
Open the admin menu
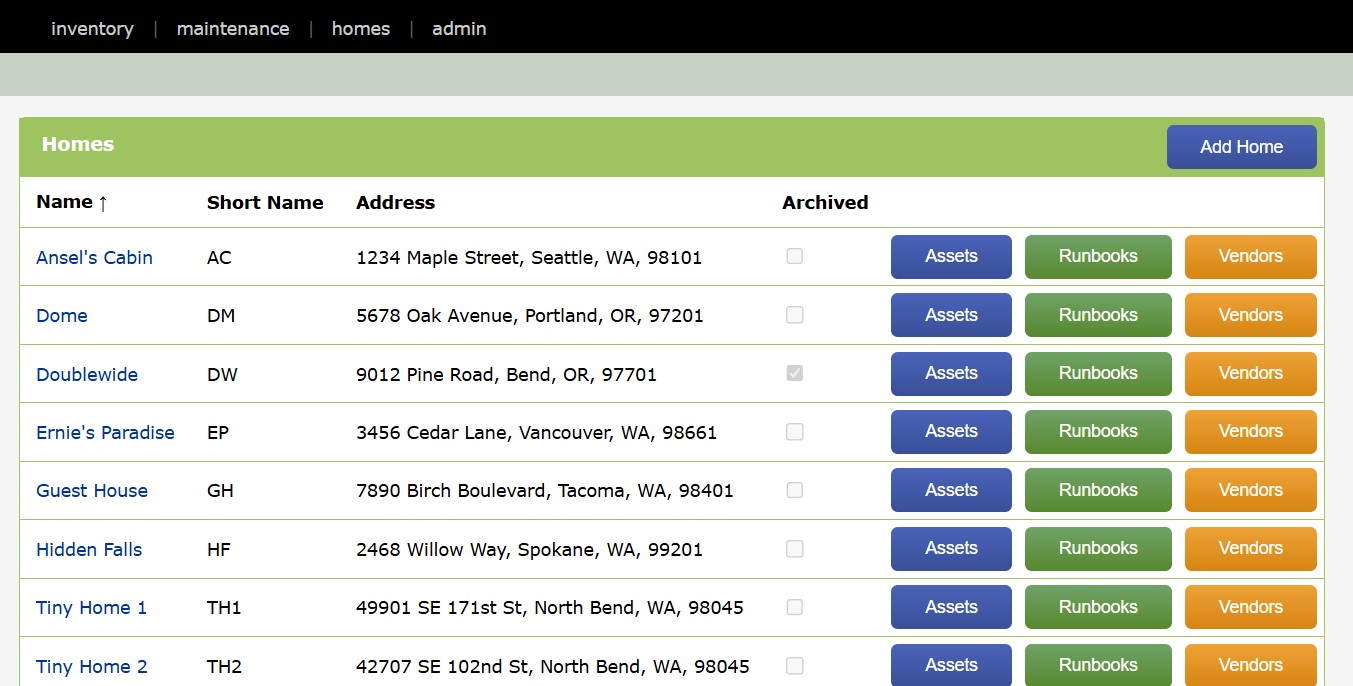[x=459, y=29]
